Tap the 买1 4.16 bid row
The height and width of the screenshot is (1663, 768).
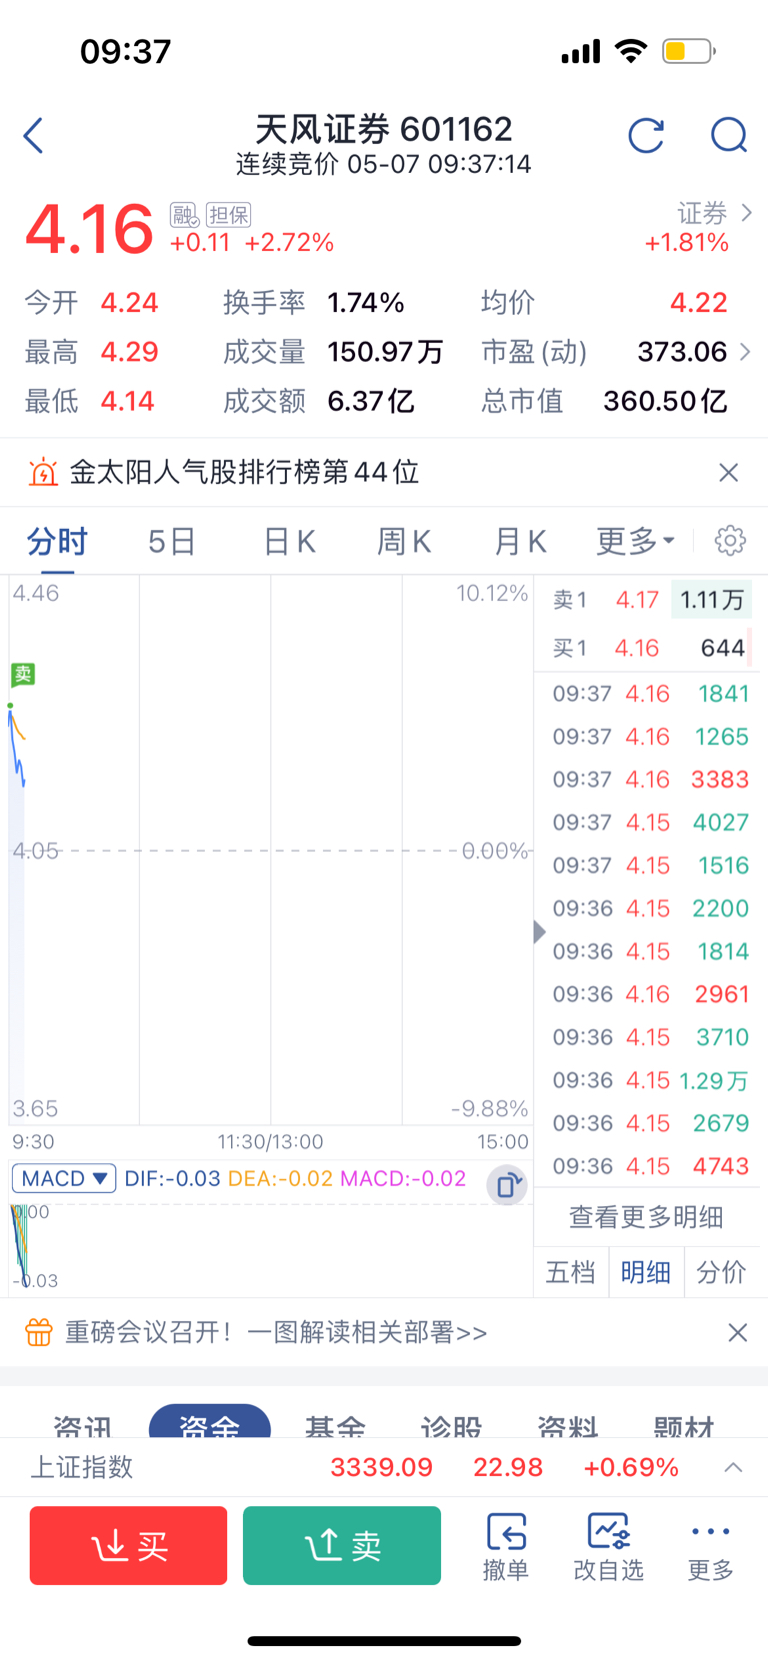(648, 648)
